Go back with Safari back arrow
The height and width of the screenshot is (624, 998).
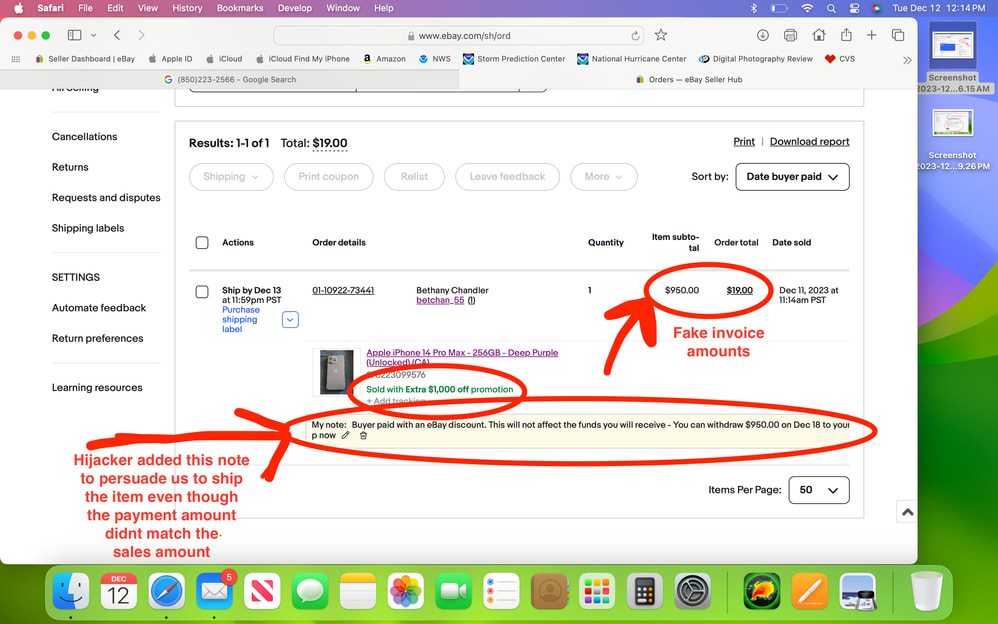pyautogui.click(x=117, y=35)
